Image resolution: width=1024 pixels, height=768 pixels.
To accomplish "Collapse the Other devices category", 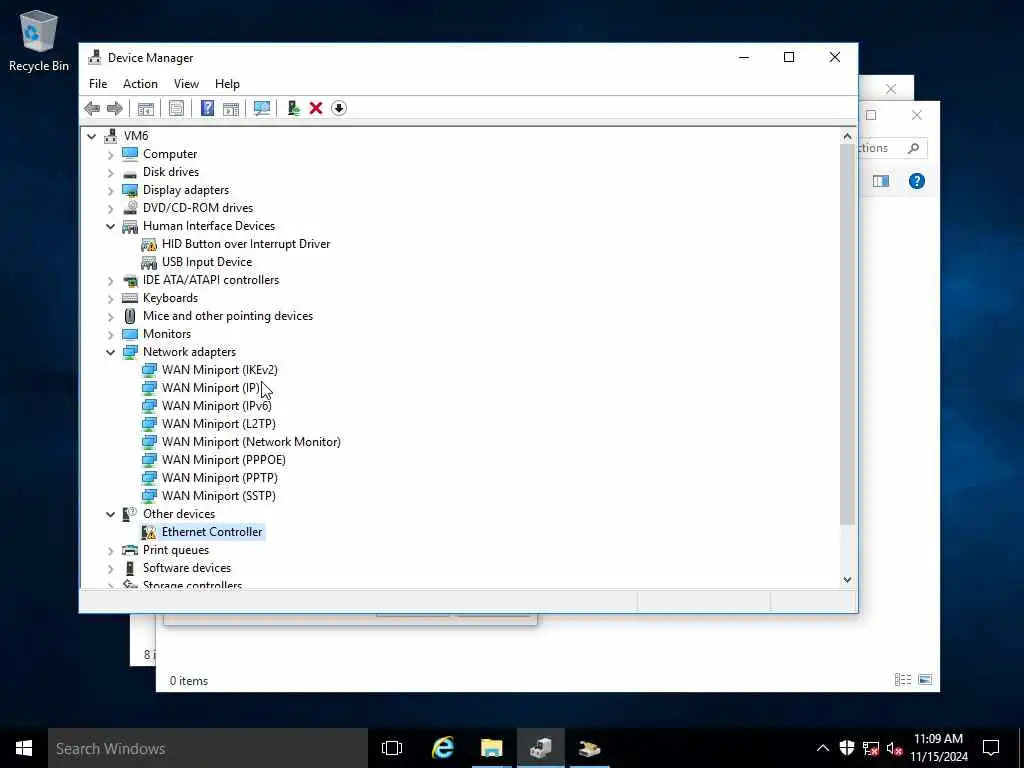I will pyautogui.click(x=110, y=514).
